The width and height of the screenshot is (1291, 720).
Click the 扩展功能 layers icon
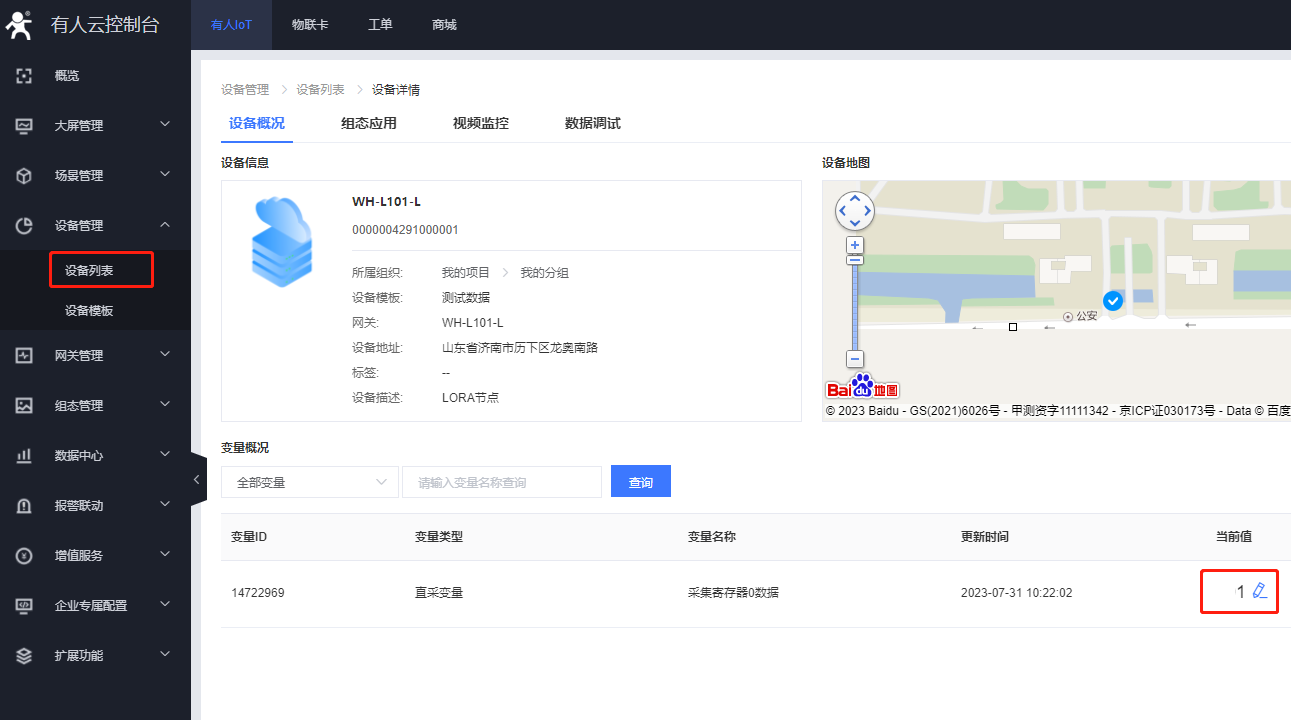[x=25, y=655]
